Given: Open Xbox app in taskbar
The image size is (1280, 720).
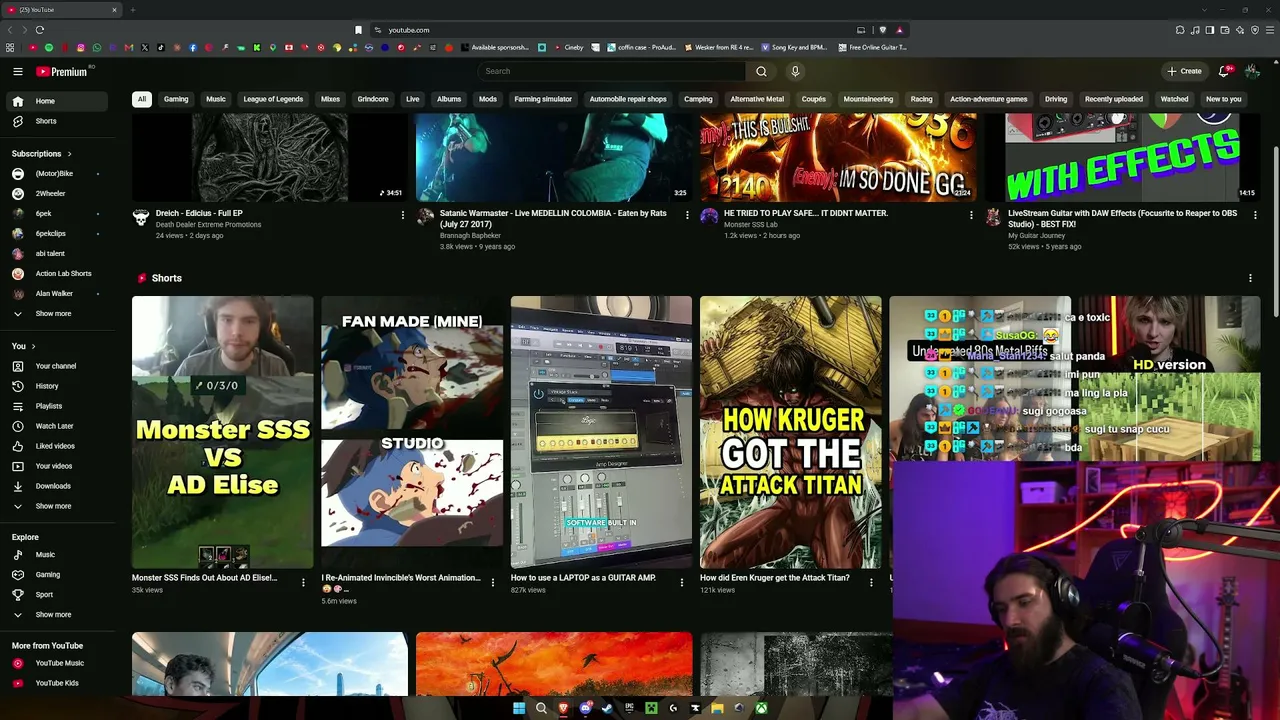Looking at the screenshot, I should click(x=761, y=709).
